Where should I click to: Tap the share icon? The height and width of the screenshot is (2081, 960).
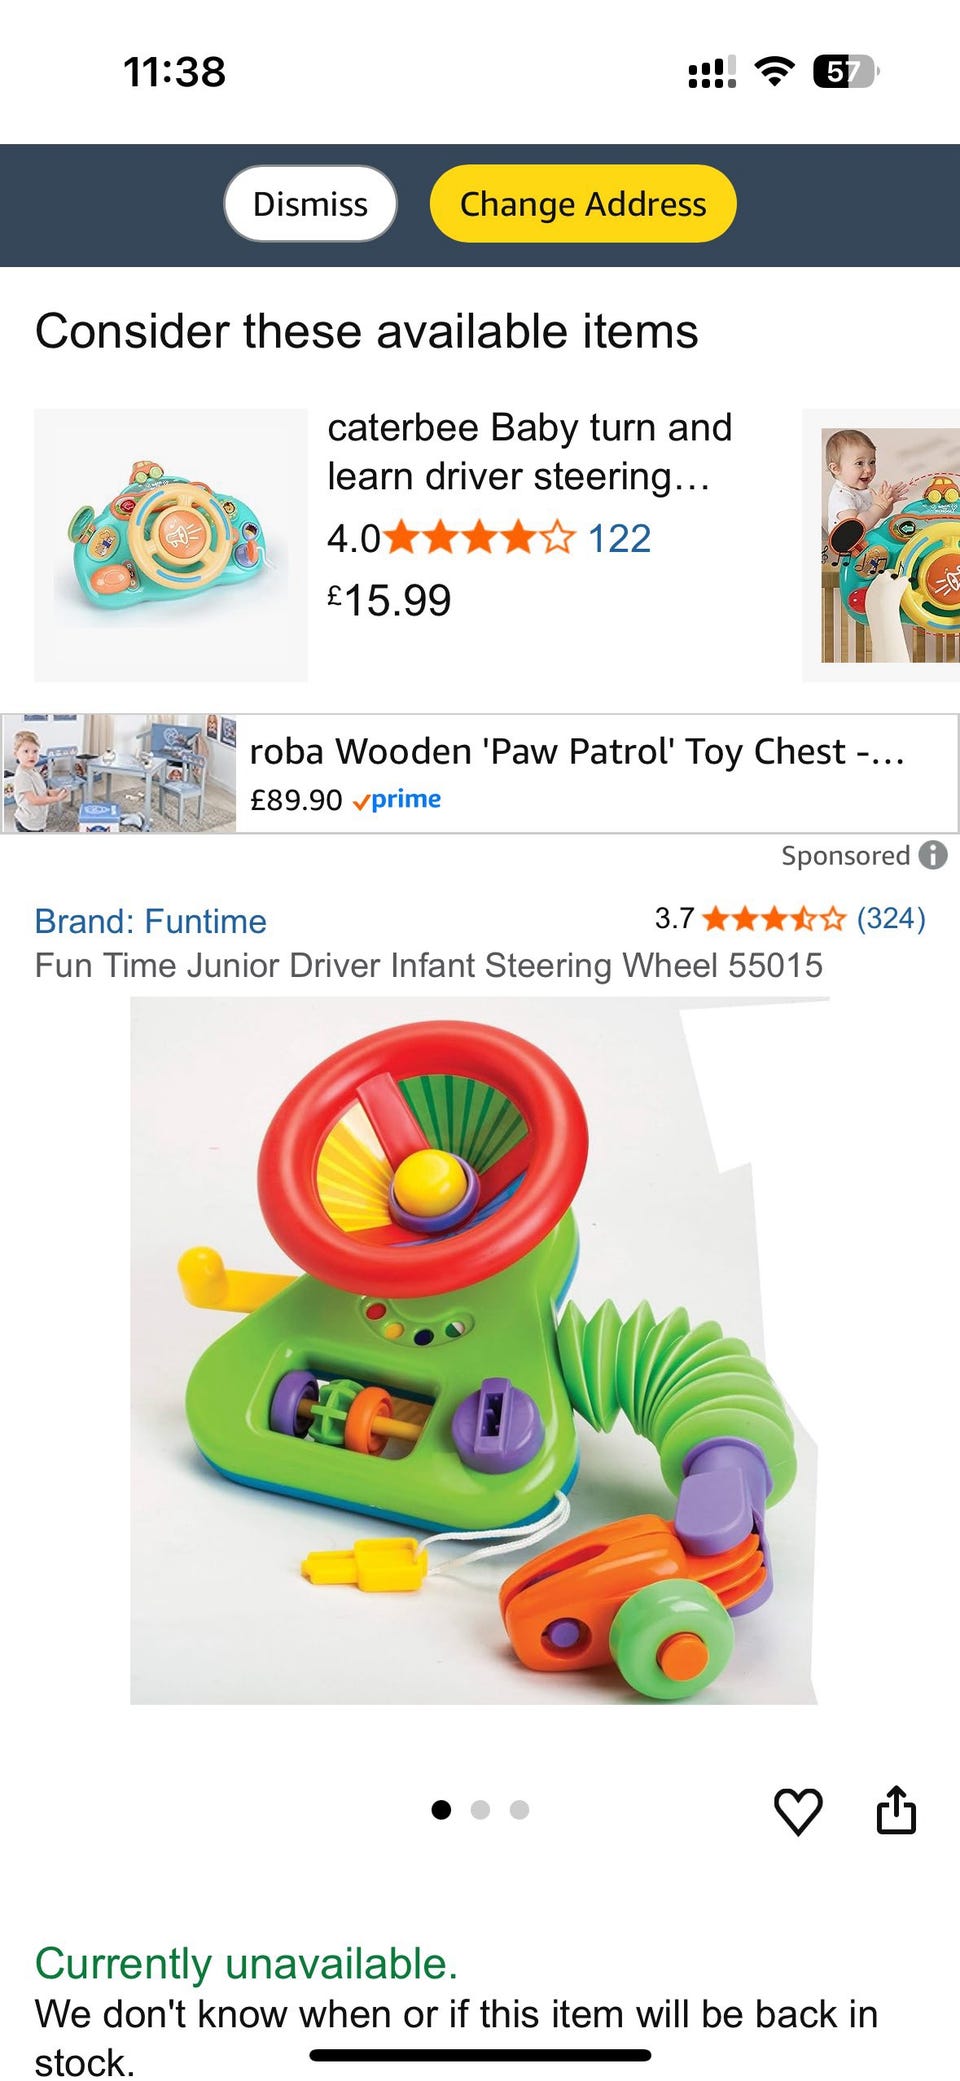[896, 1809]
